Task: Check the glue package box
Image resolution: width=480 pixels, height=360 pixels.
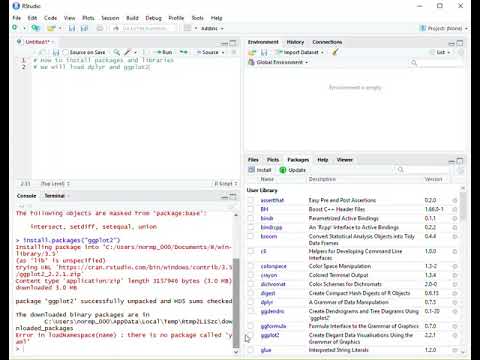Action: [x=251, y=350]
